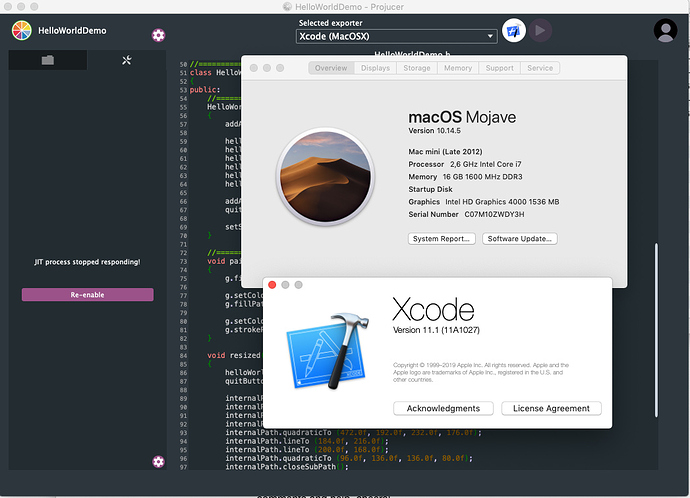Open Acknowledgments in Xcode about window

(x=443, y=408)
